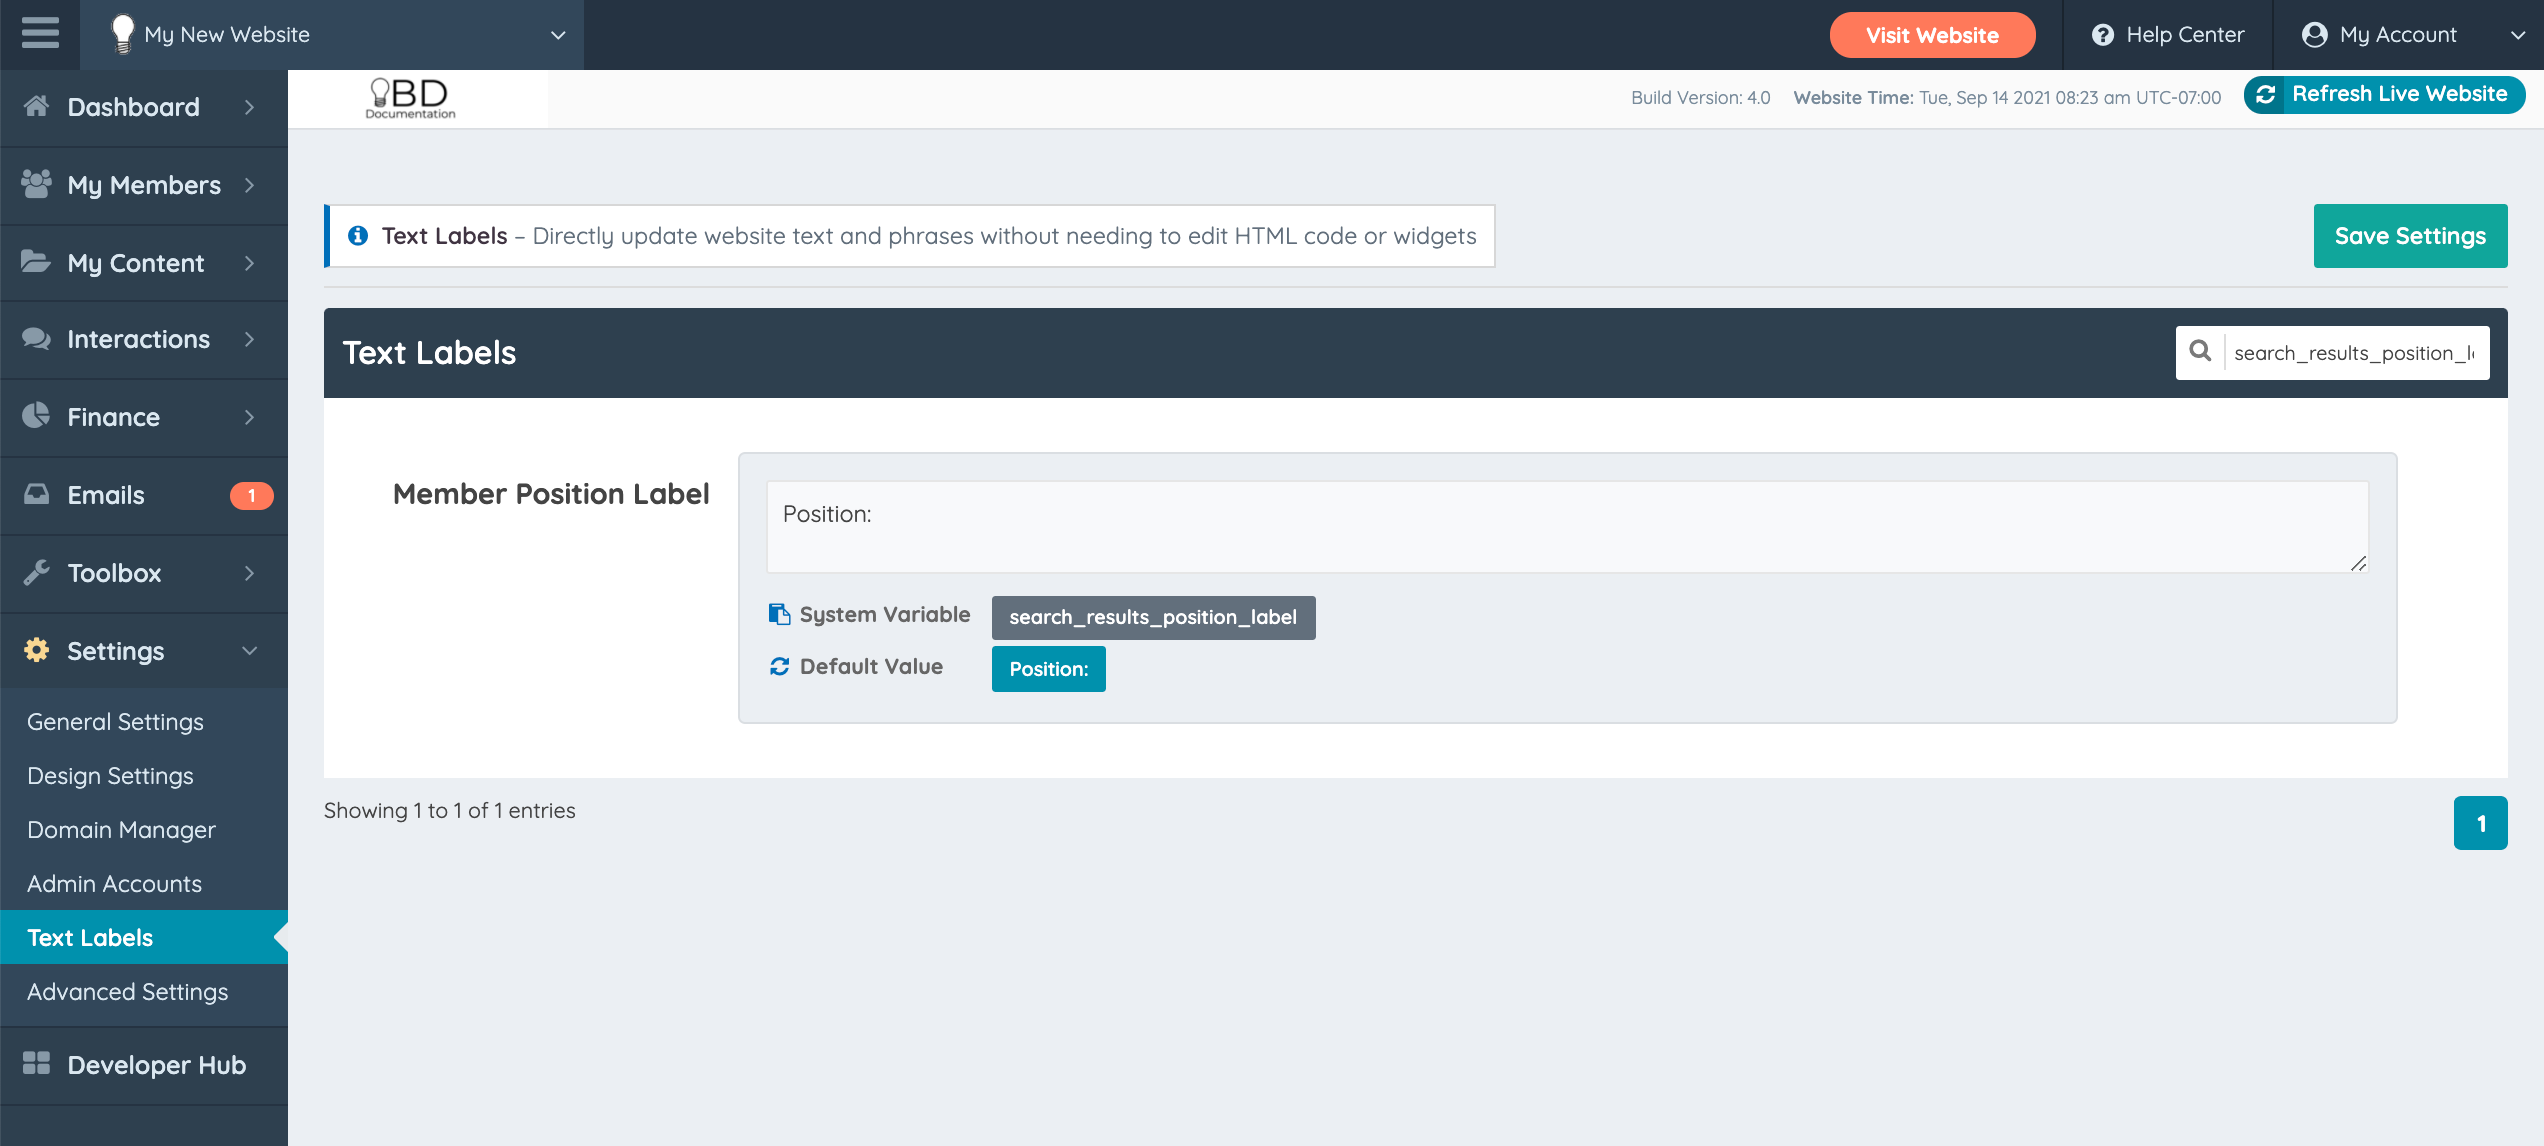Click the Default Value refresh icon

(779, 666)
